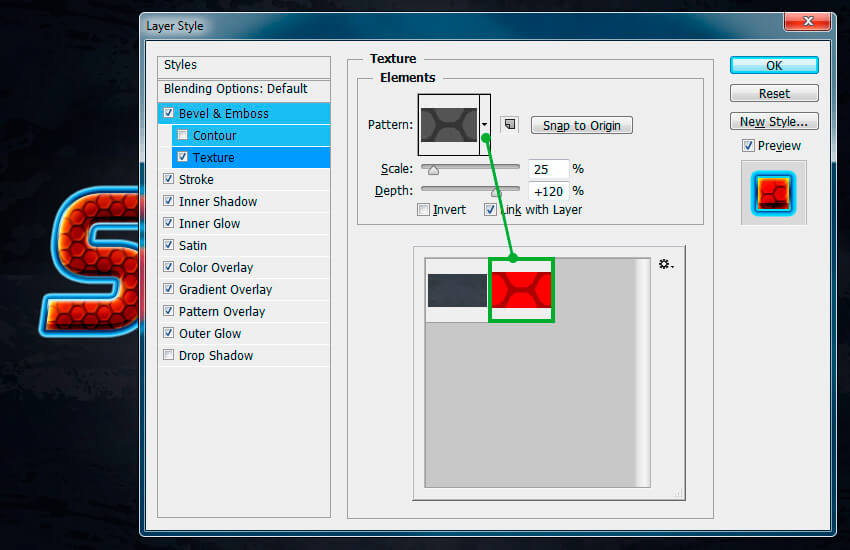The width and height of the screenshot is (850, 550).
Task: Select the red hexagon pattern thumbnail
Action: click(520, 290)
